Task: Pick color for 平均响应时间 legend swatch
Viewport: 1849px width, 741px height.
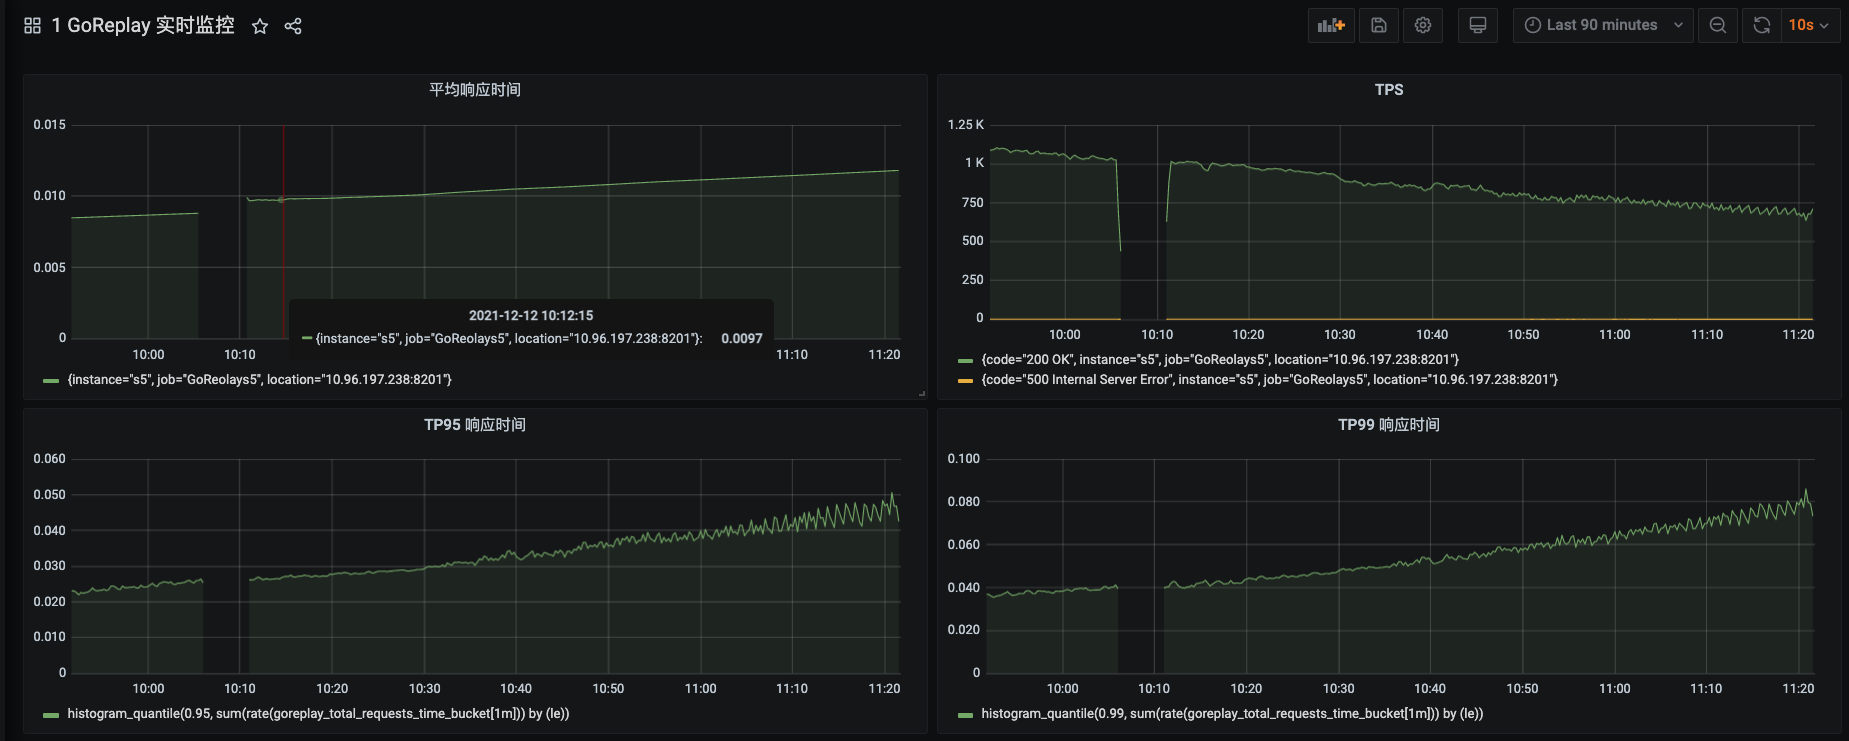Action: [51, 381]
